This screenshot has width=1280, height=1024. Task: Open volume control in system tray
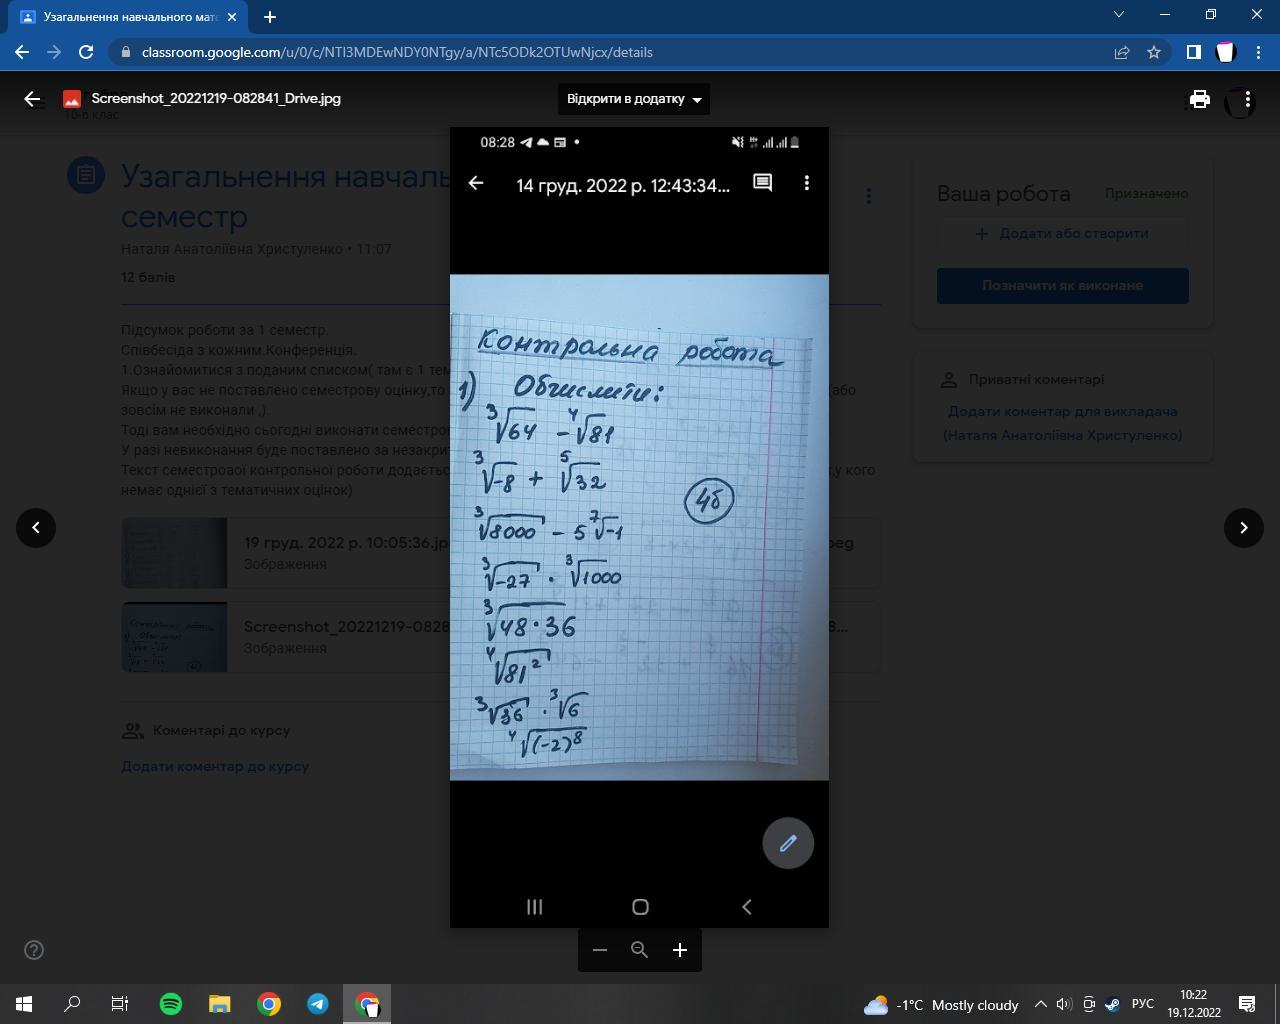[1064, 1004]
